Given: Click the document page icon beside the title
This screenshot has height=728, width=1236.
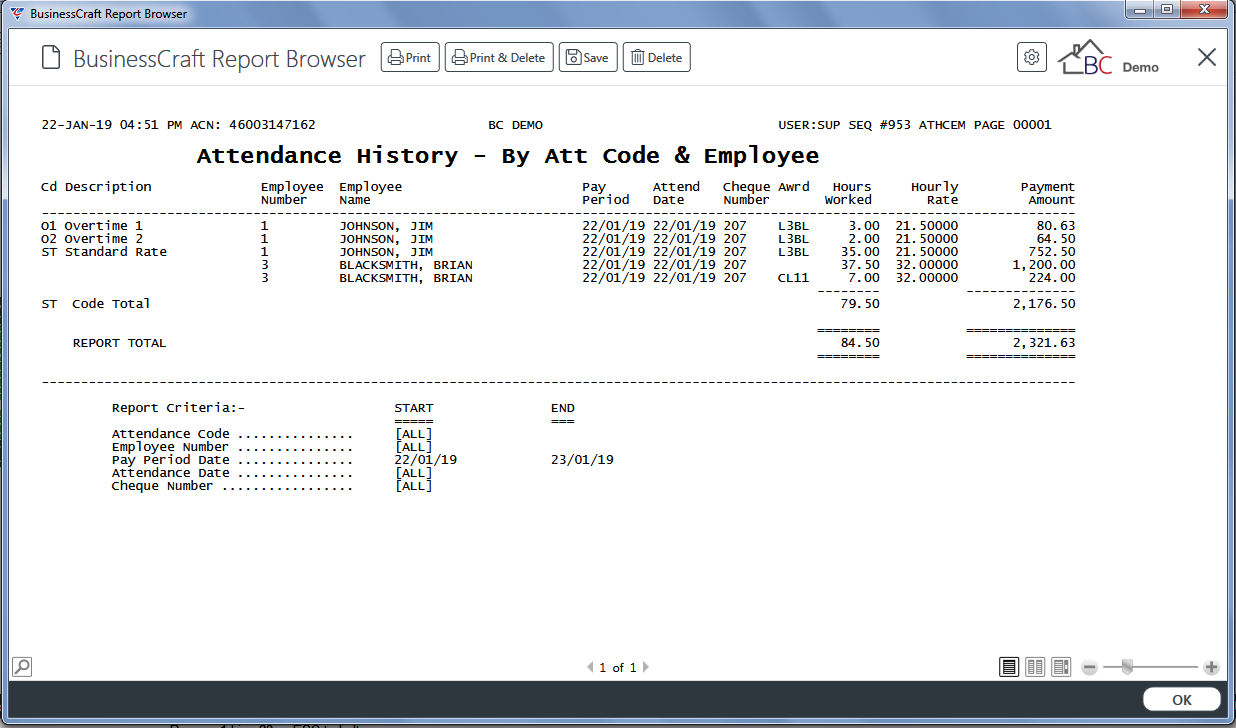Looking at the screenshot, I should click(x=51, y=58).
